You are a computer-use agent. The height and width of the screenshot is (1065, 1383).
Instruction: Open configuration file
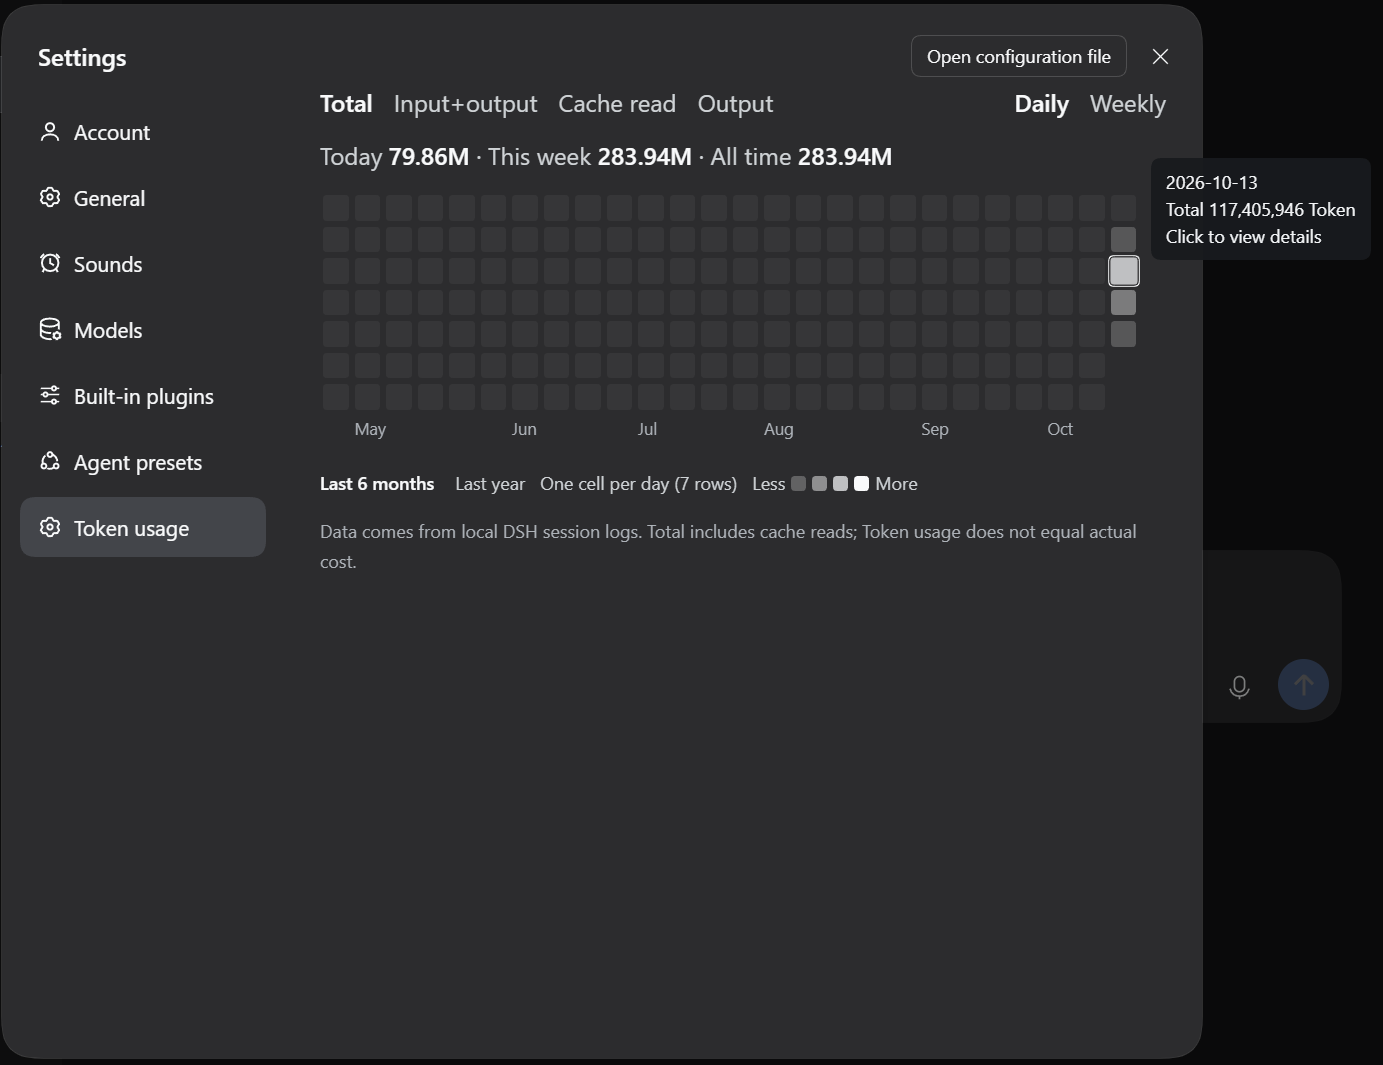pyautogui.click(x=1019, y=57)
